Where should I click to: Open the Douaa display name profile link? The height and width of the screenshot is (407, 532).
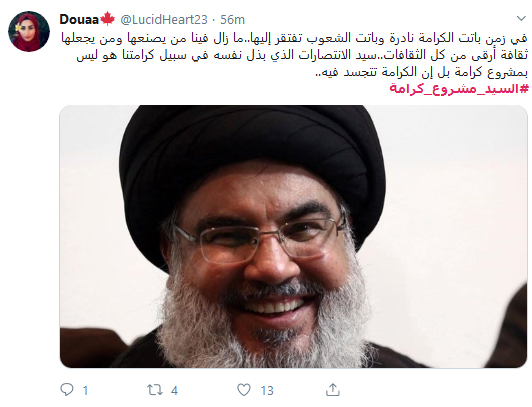79,20
